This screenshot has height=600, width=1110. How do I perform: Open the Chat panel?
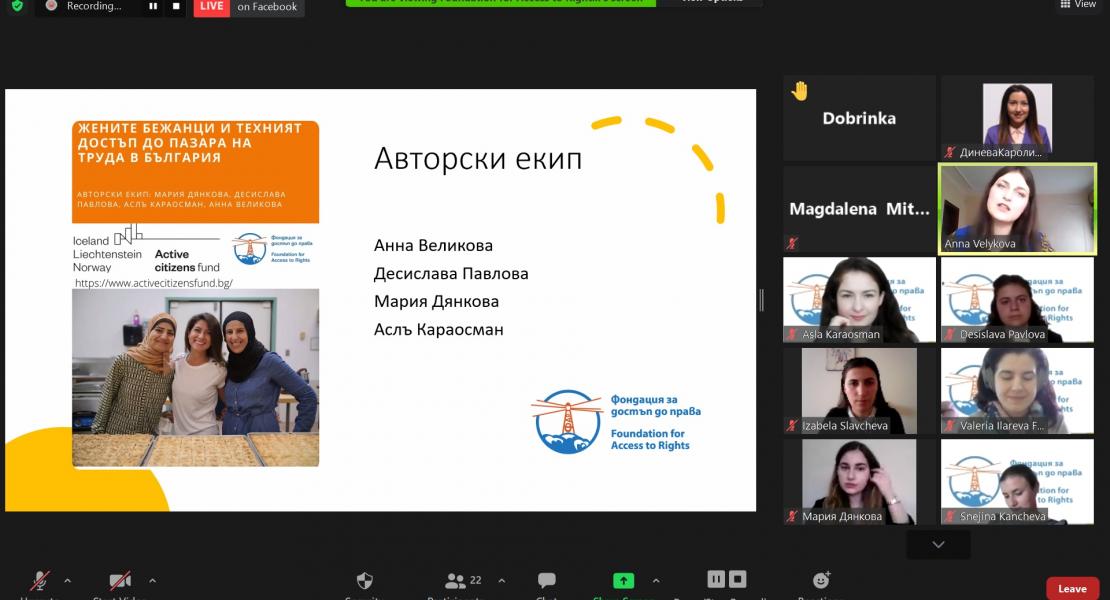point(547,580)
